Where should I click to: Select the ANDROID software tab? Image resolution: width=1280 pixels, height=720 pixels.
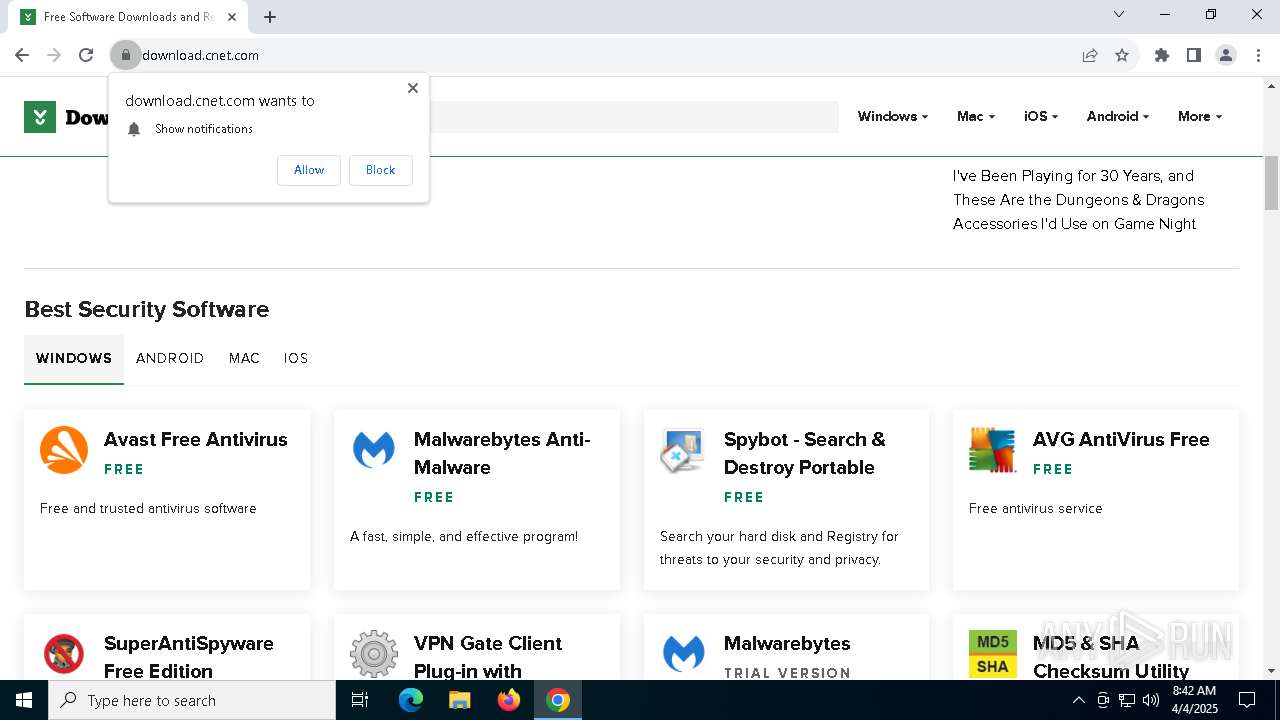(170, 358)
